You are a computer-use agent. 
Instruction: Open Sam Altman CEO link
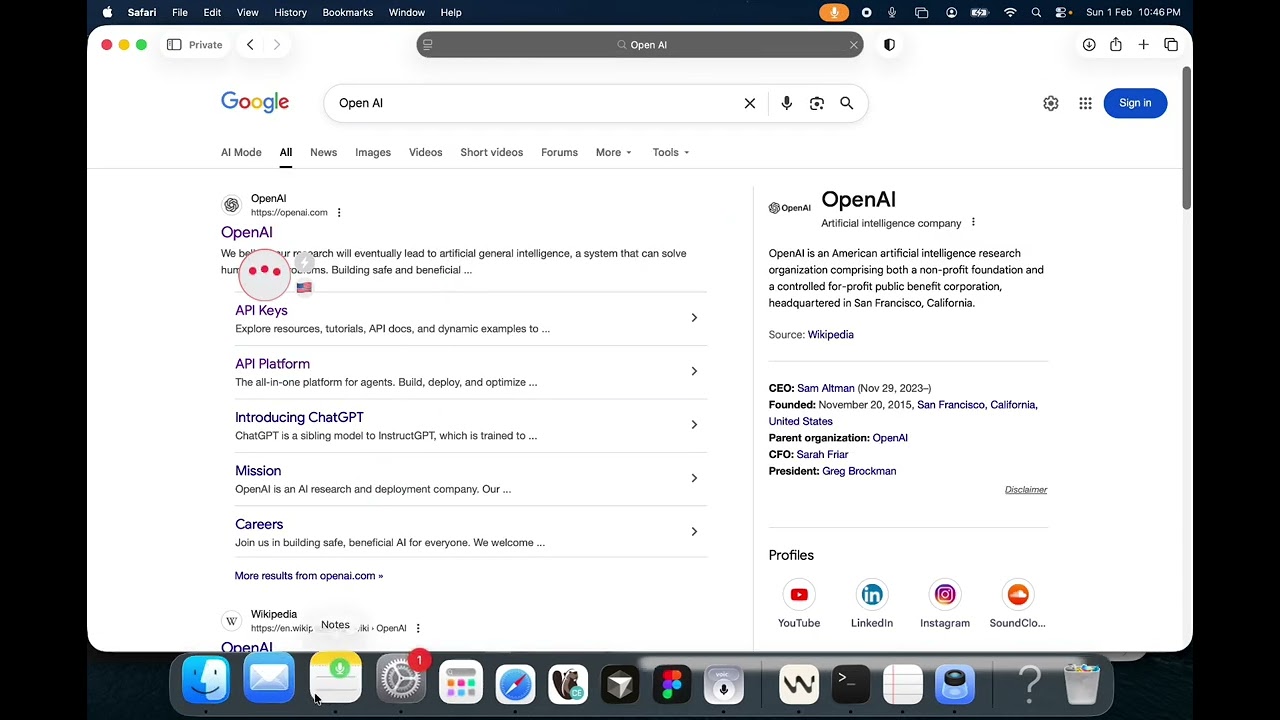tap(825, 388)
